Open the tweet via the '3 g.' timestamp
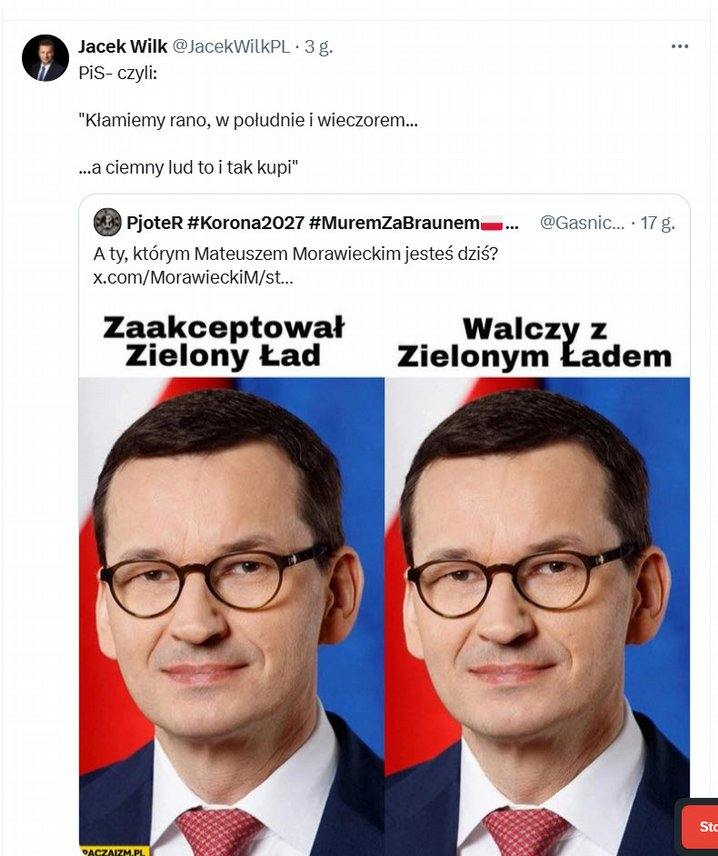The width and height of the screenshot is (718, 856). [x=319, y=47]
